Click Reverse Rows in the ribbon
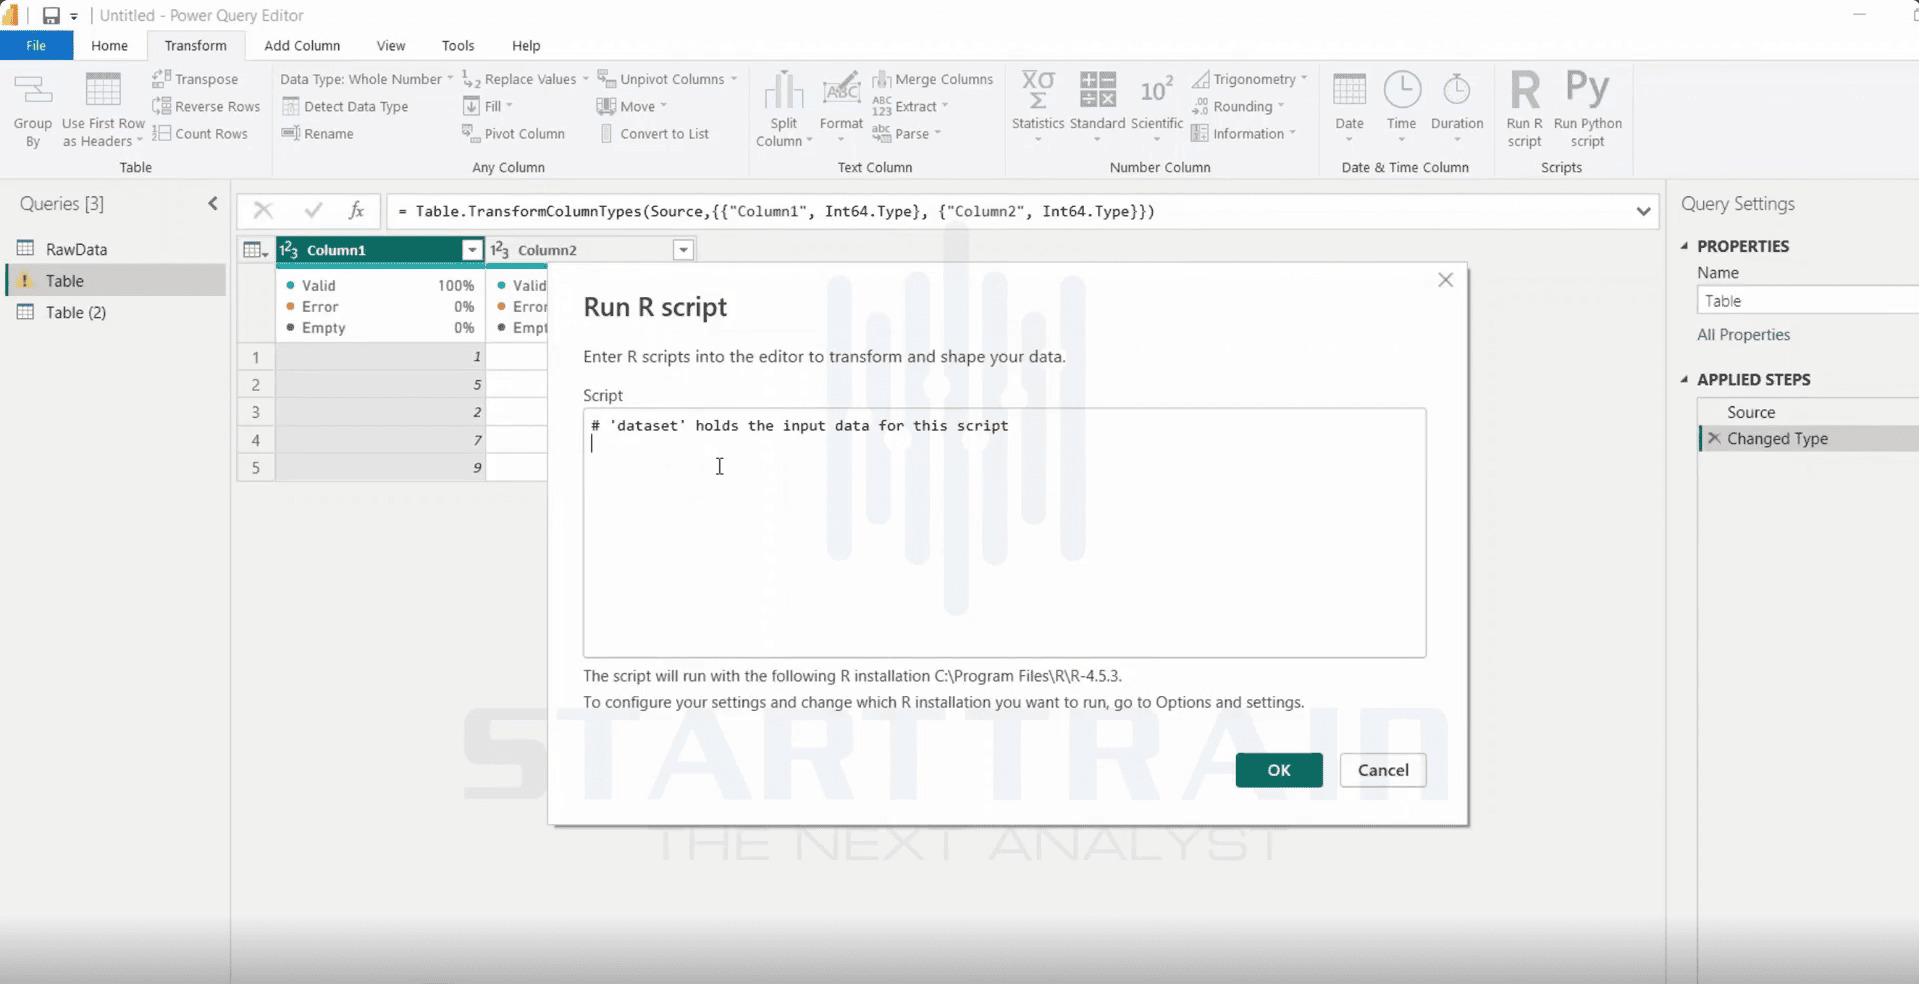This screenshot has width=1919, height=984. (x=206, y=106)
